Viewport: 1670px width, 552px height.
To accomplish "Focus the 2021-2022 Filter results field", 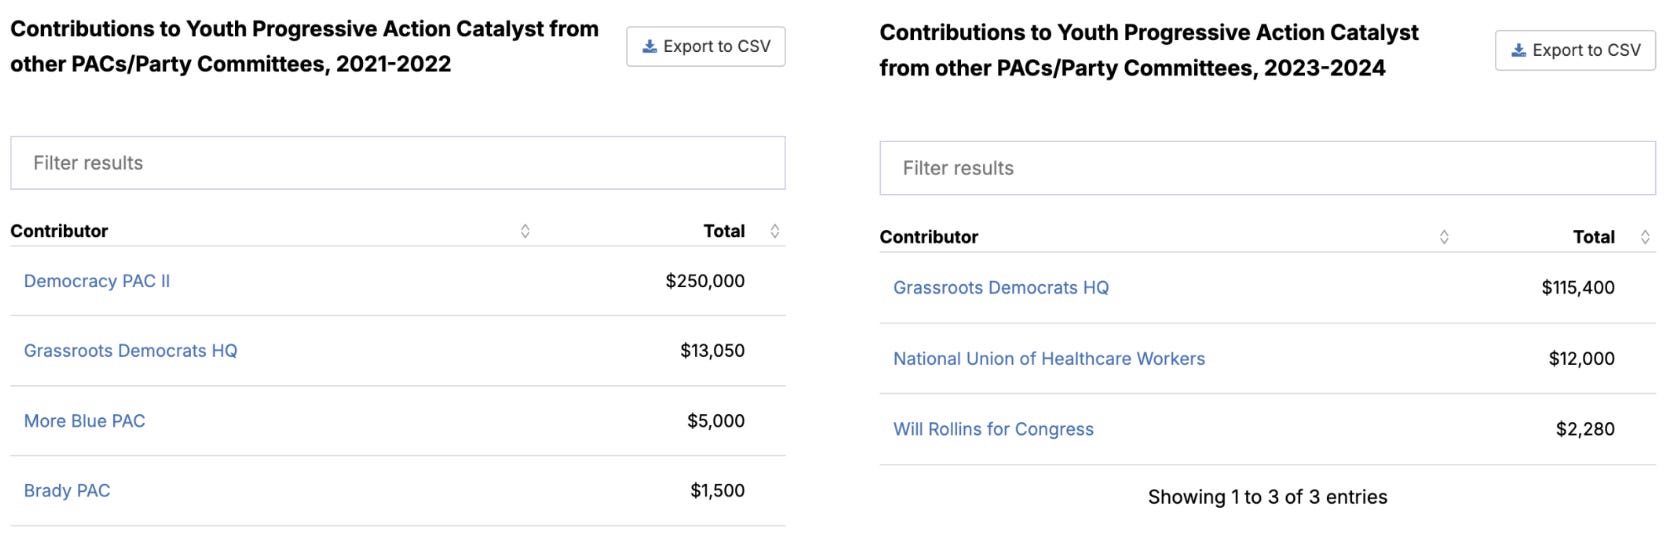I will pos(397,163).
